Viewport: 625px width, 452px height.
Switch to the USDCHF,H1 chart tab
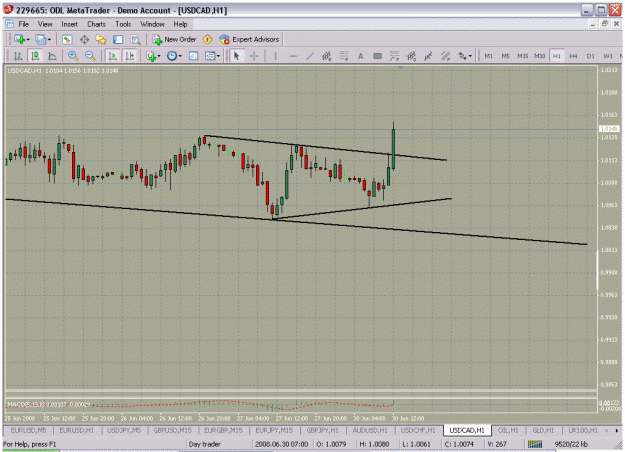[x=418, y=430]
